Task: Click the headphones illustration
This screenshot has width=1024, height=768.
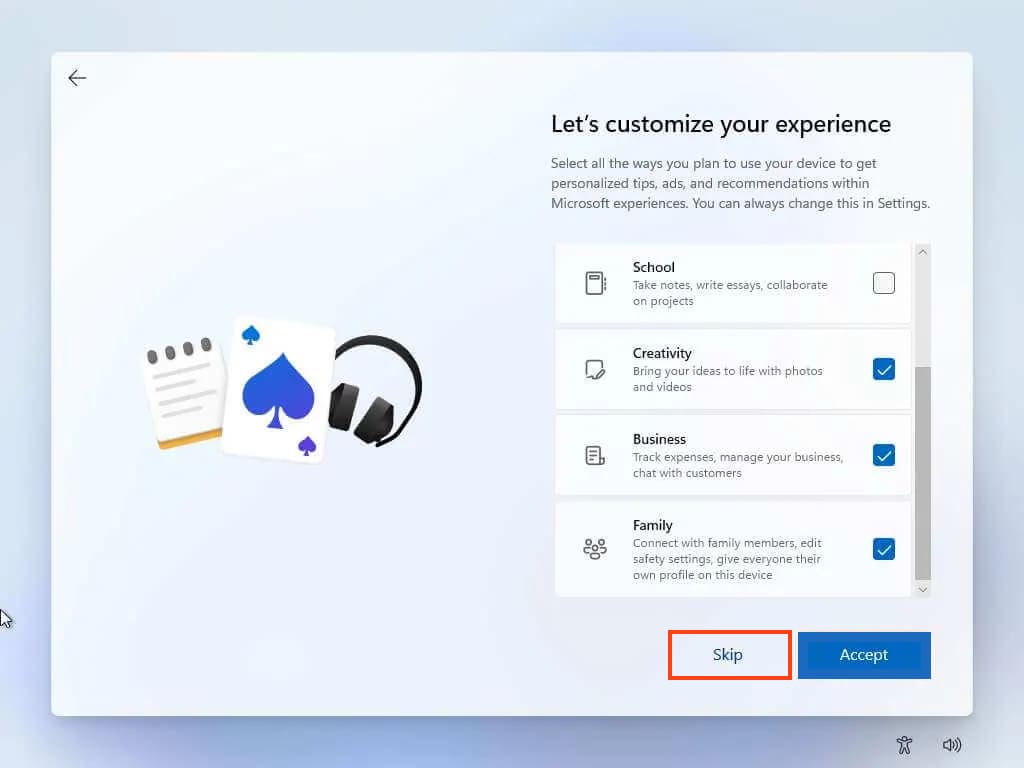Action: tap(378, 390)
